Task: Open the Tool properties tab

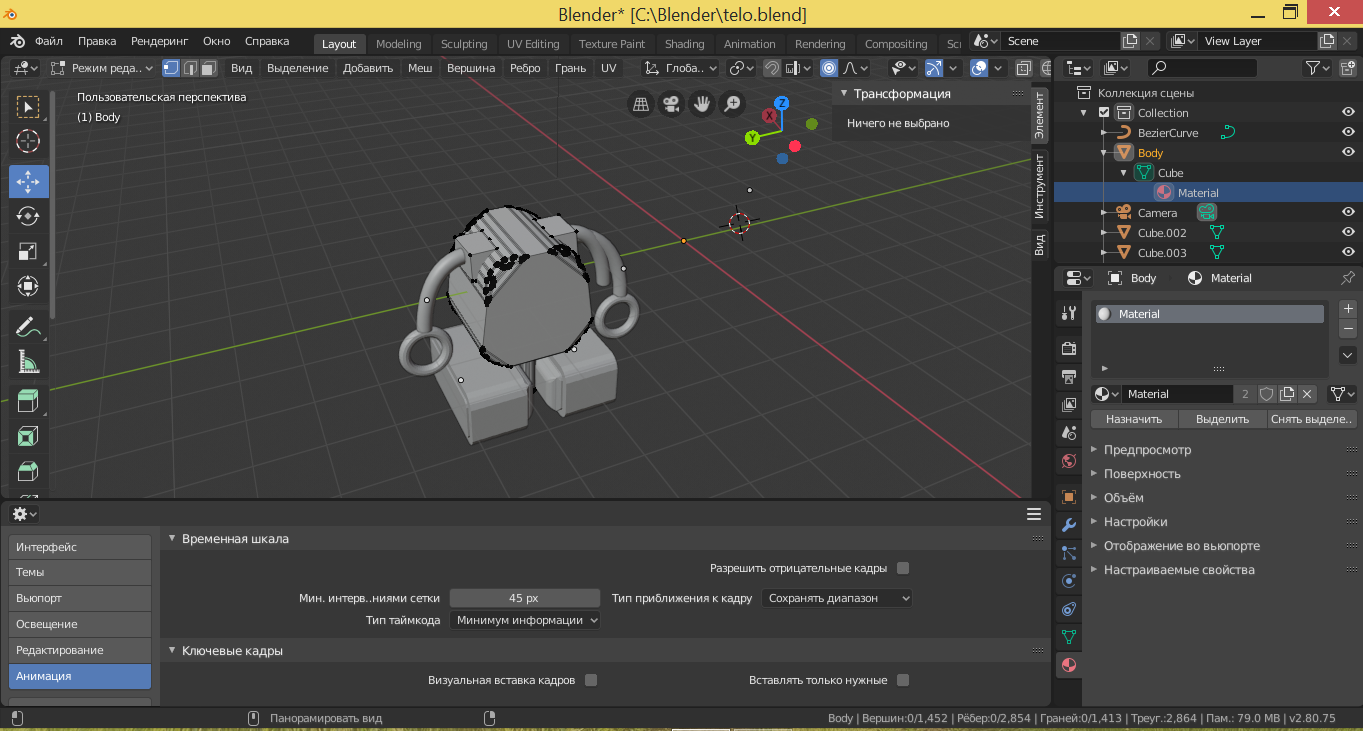Action: pyautogui.click(x=1068, y=313)
